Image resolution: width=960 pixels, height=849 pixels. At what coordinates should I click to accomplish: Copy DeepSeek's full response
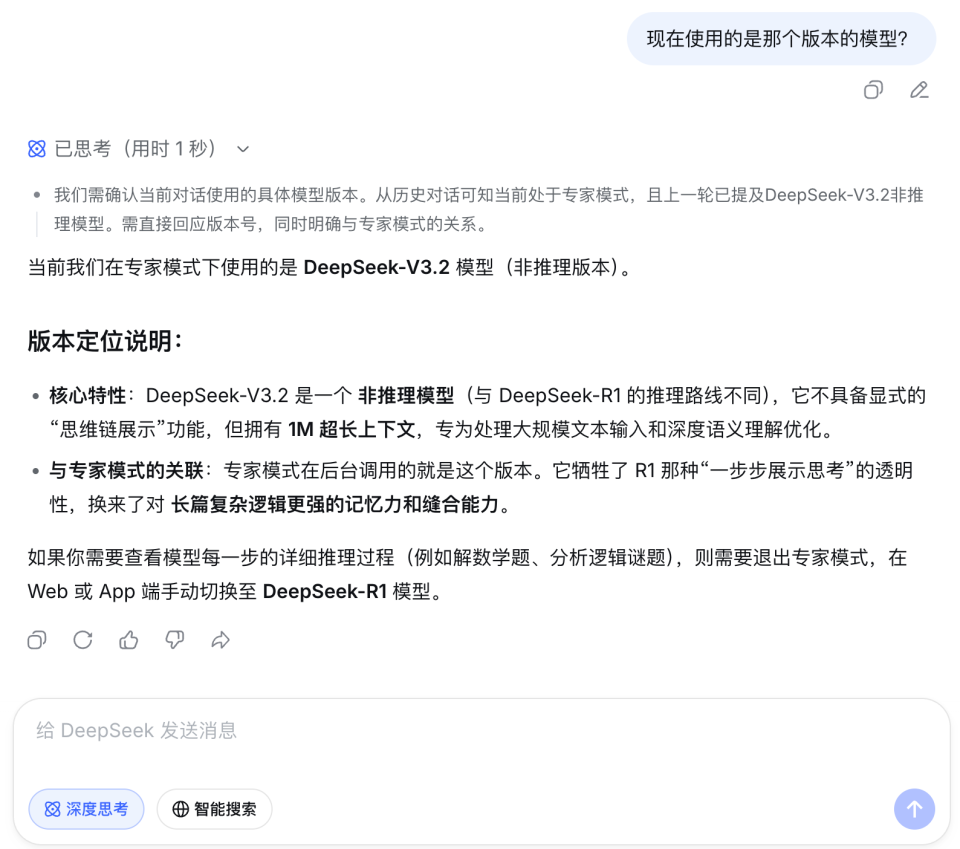click(x=37, y=640)
